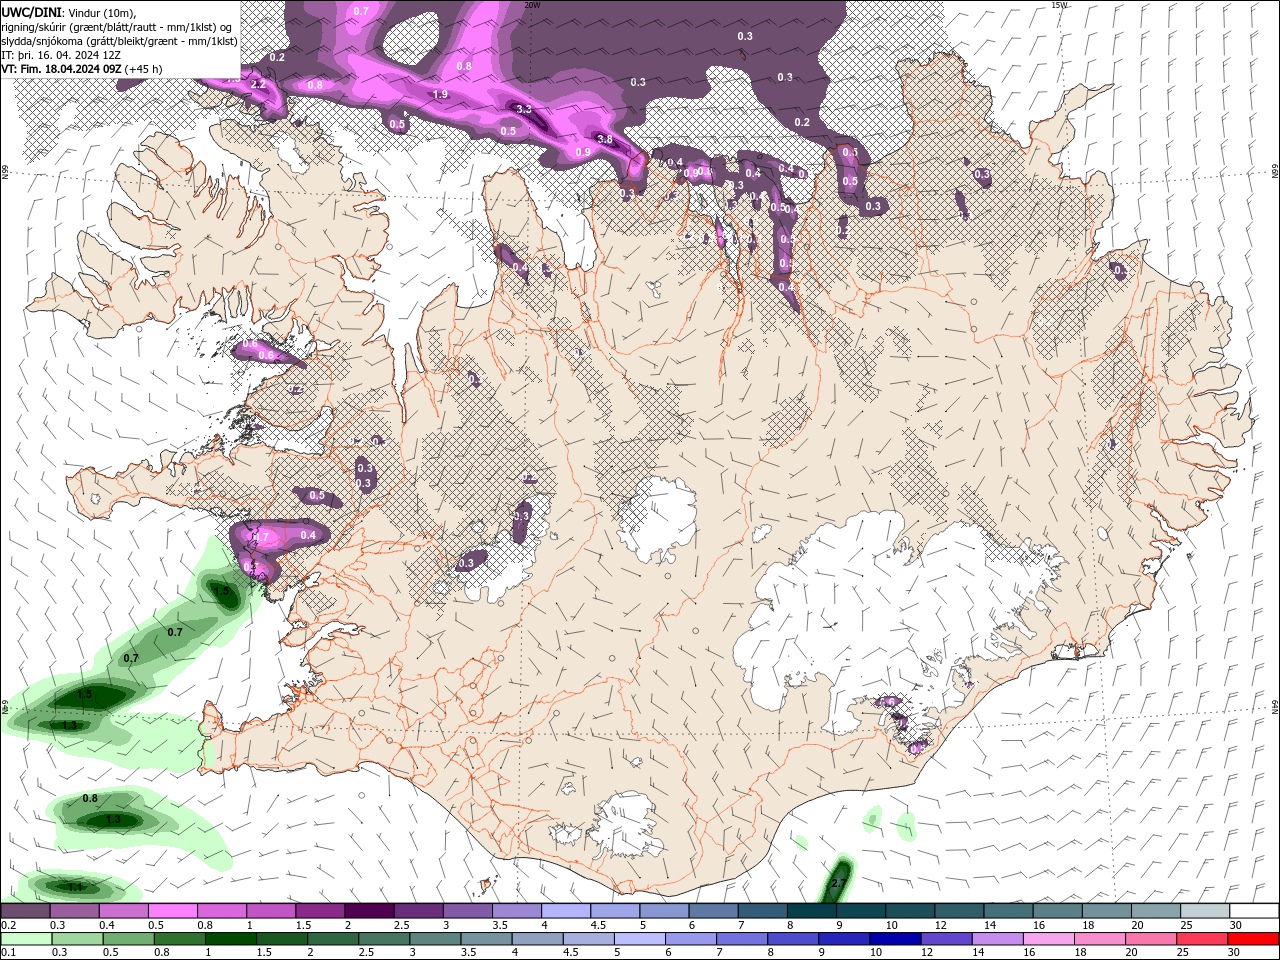Image resolution: width=1280 pixels, height=960 pixels.
Task: Click the 'slydda/snjókoma' legend description line
Action: [120, 41]
